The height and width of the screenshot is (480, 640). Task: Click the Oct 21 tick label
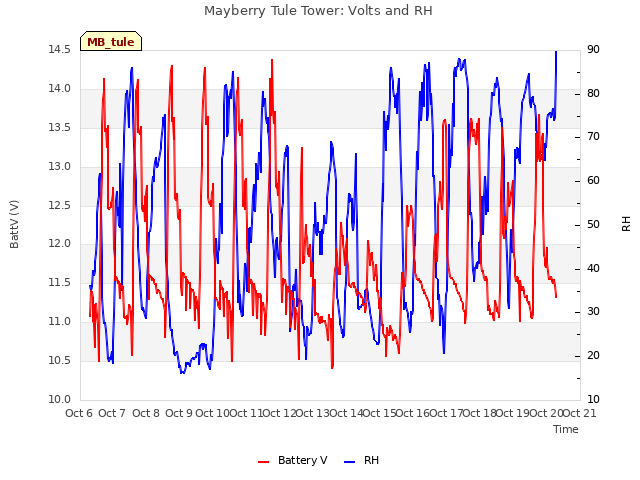point(579,413)
